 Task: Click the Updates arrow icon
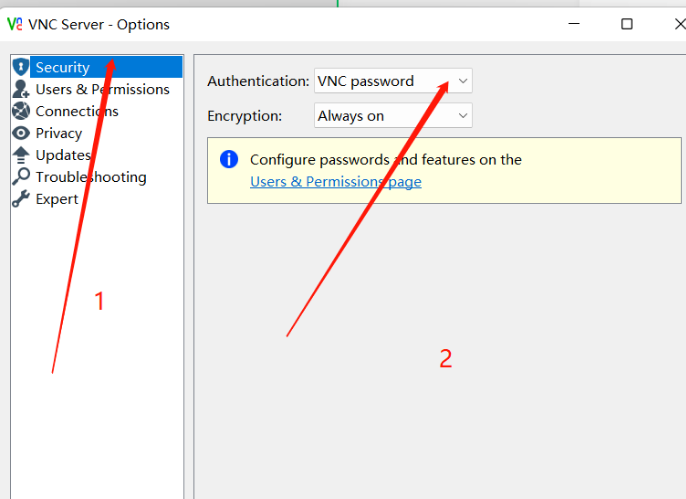(21, 155)
